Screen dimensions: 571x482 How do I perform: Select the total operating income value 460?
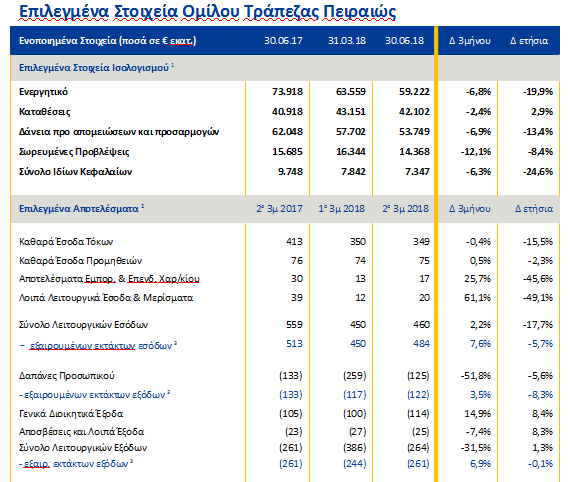[421, 325]
